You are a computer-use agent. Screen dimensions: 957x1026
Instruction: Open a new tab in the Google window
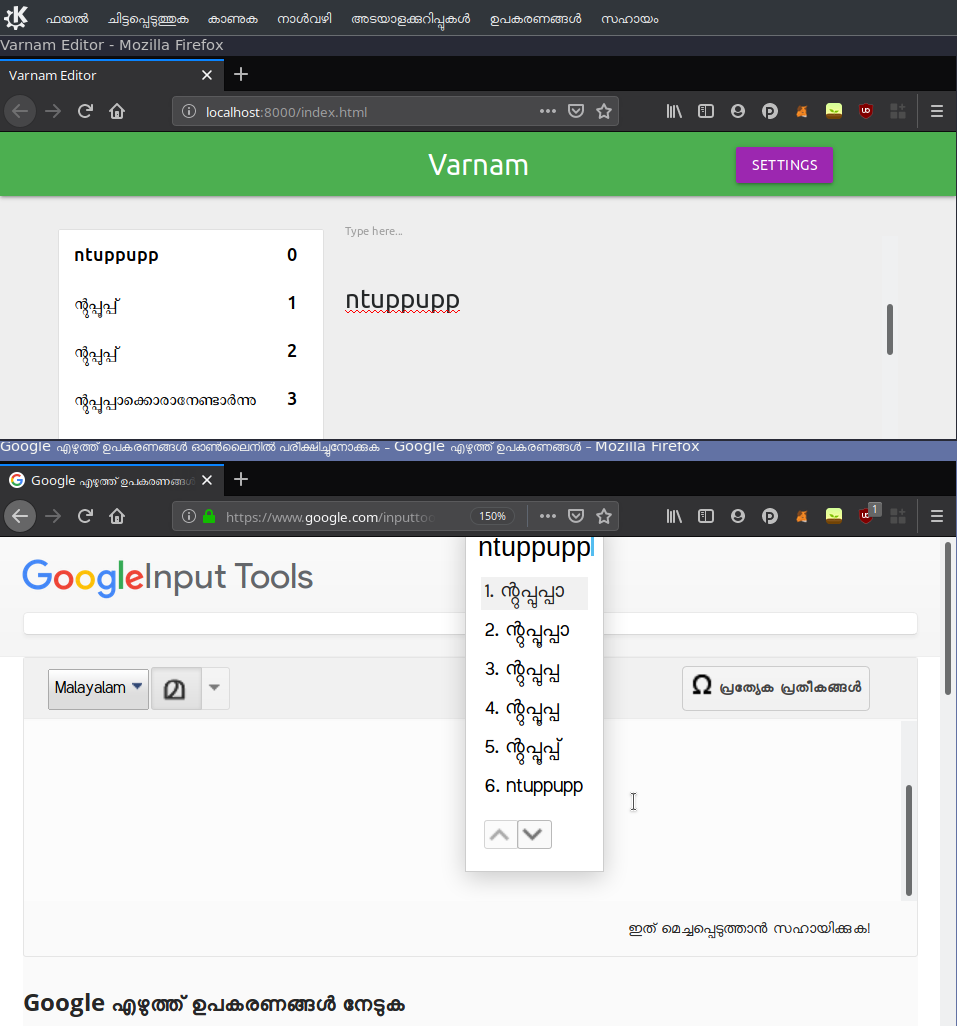[x=241, y=480]
